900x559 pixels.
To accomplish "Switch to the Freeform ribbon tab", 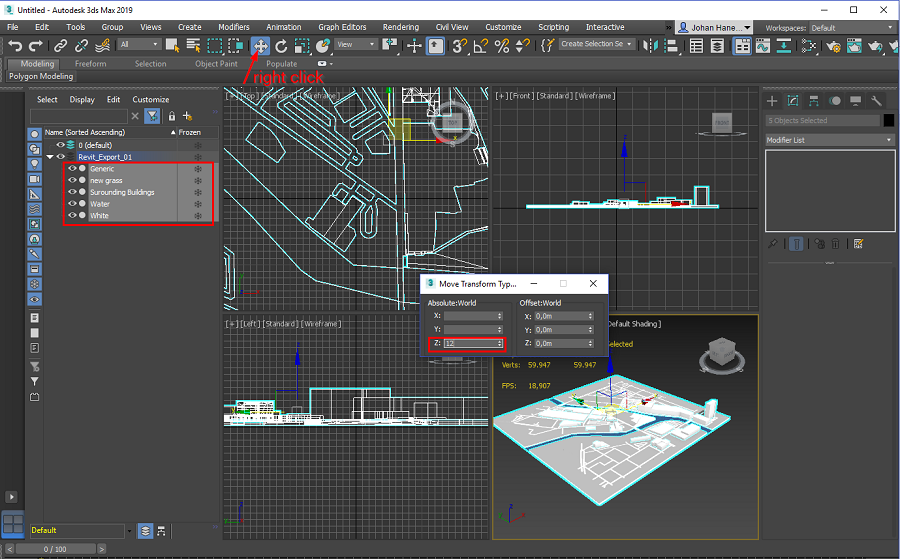I will 90,64.
